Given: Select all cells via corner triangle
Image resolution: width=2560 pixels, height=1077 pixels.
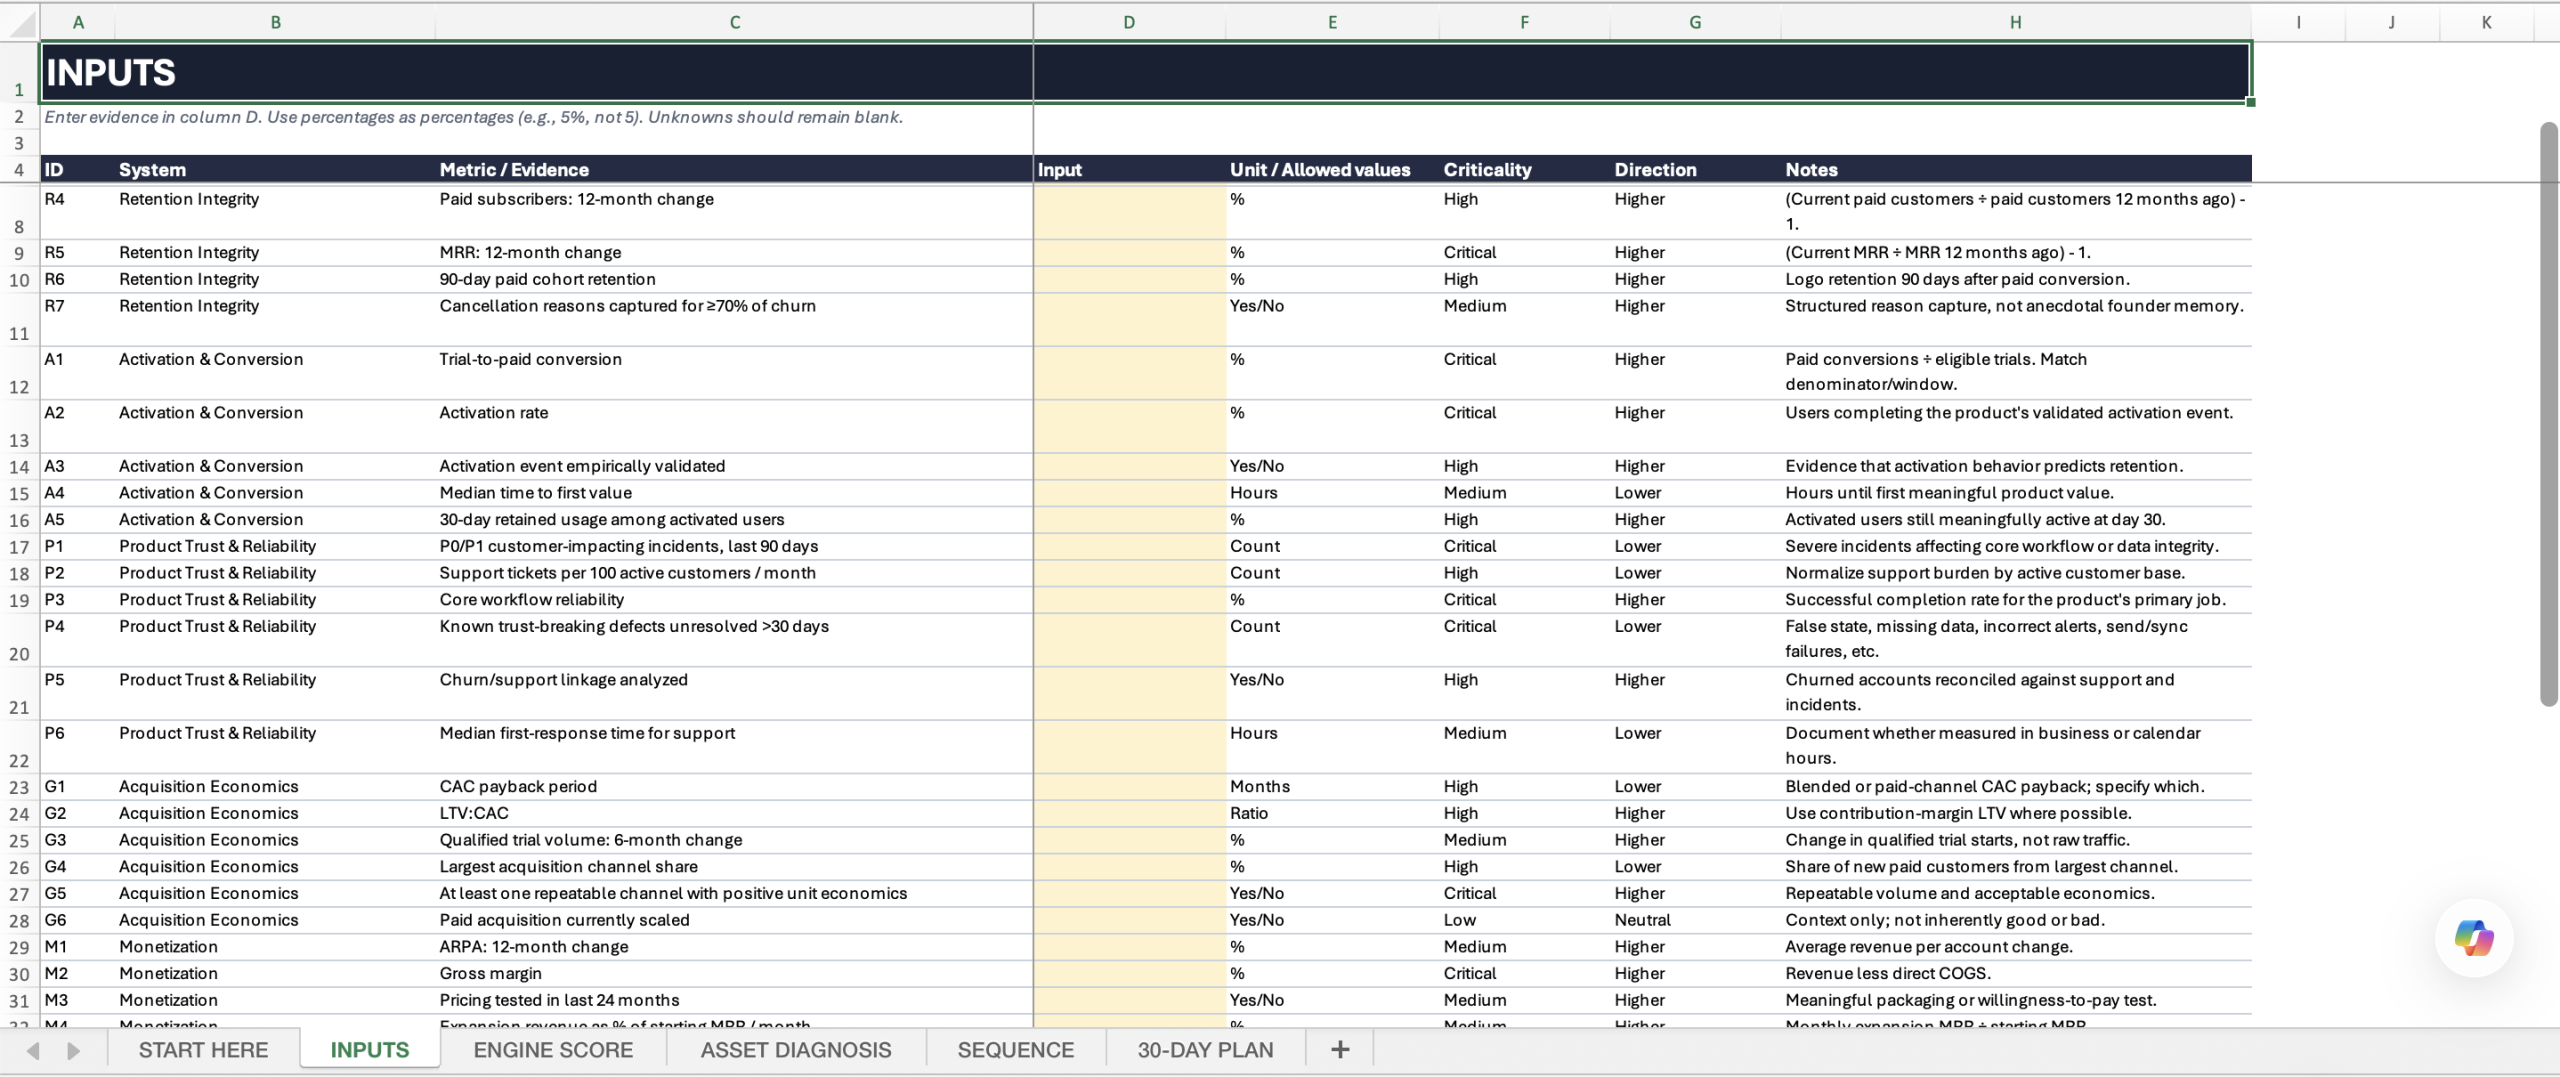Looking at the screenshot, I should click(20, 22).
